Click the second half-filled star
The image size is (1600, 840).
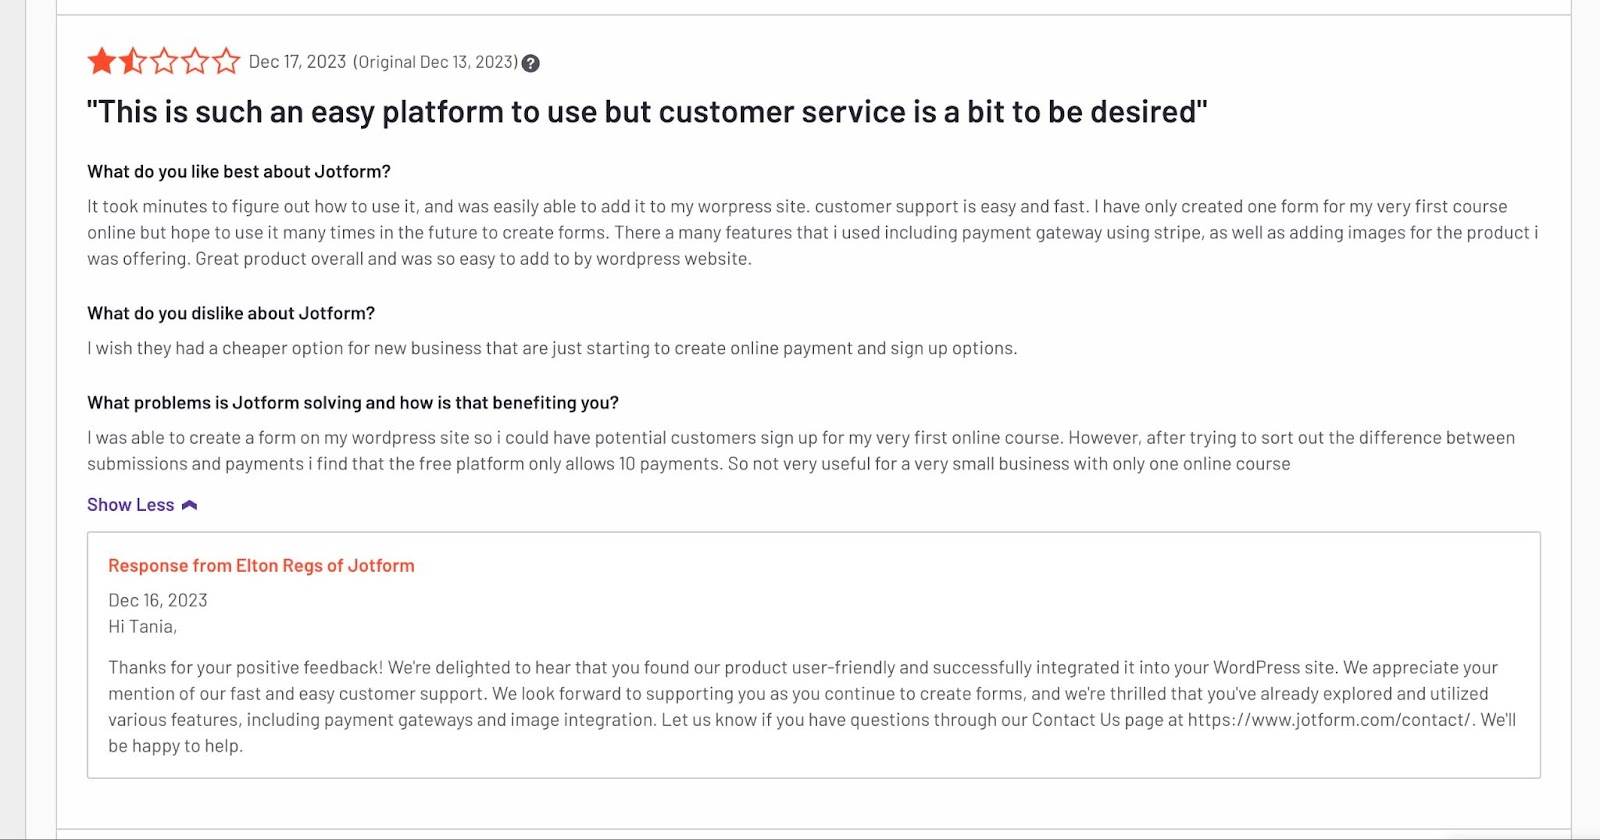(x=133, y=62)
